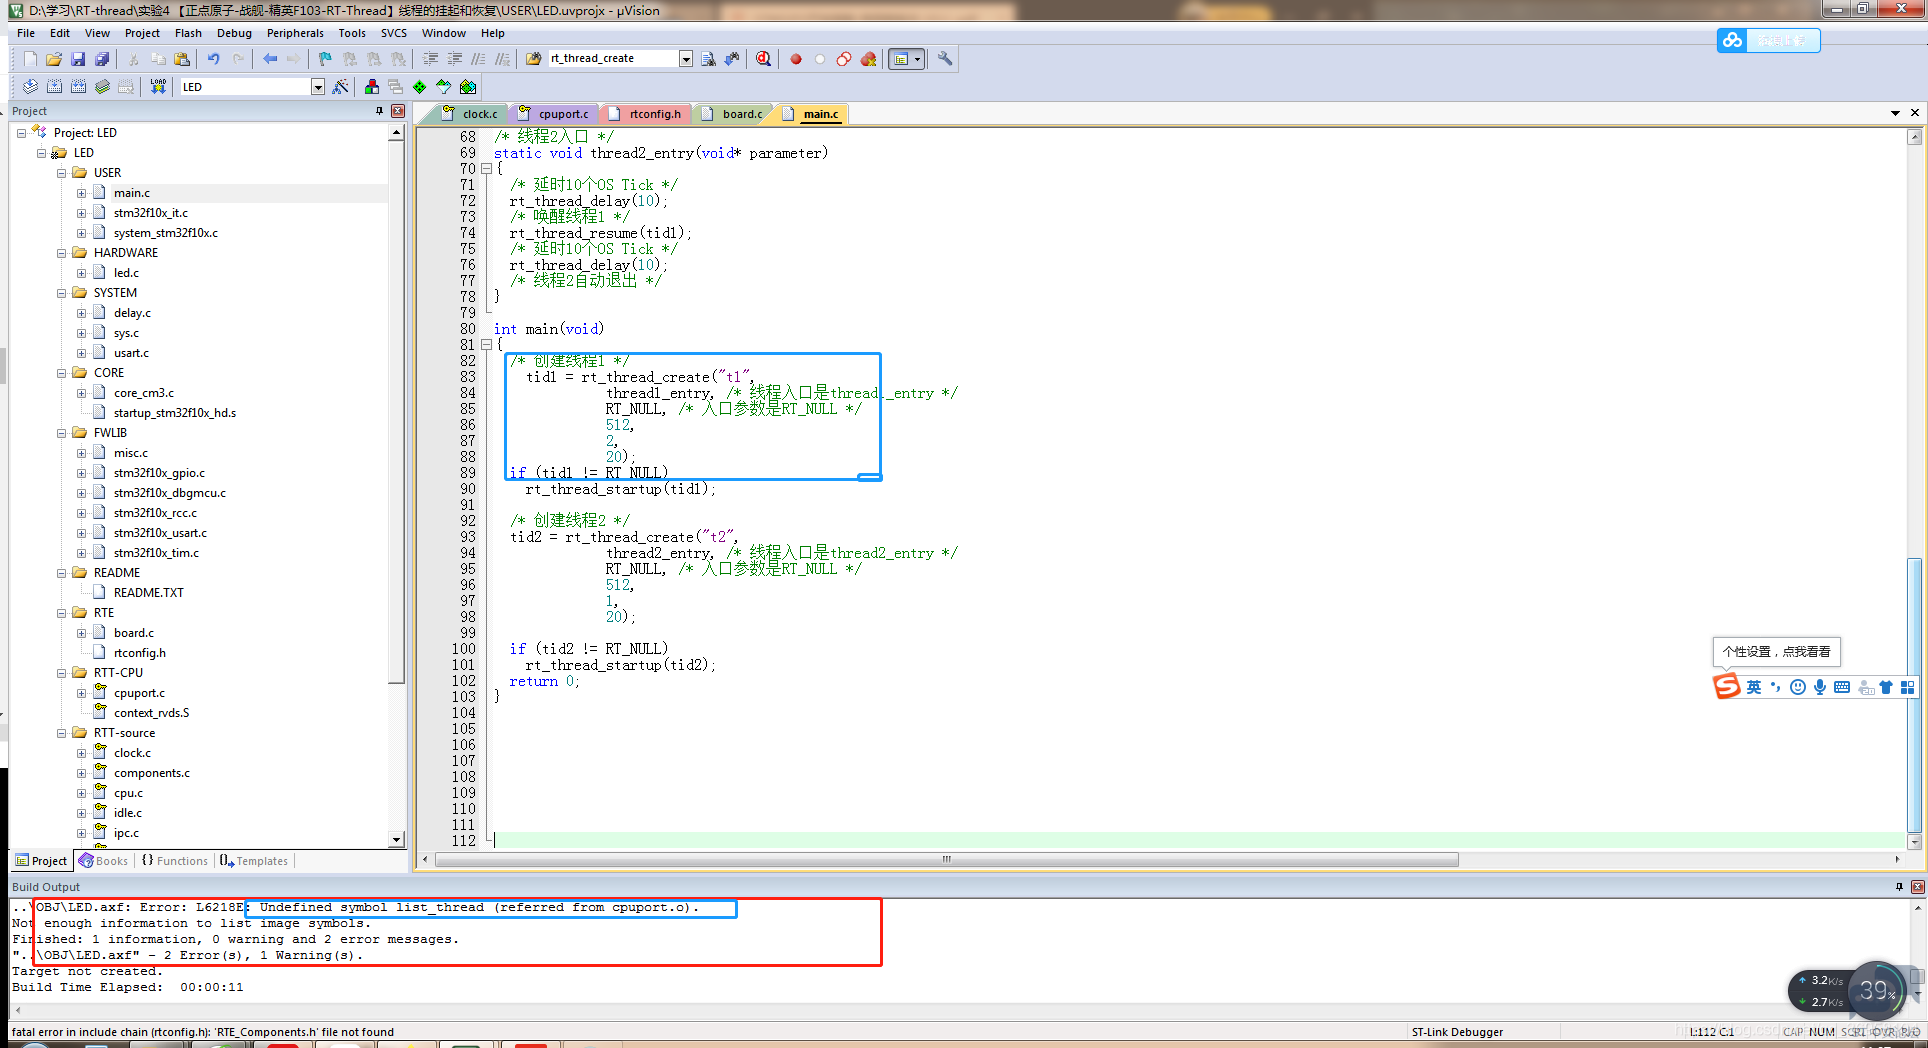Collapse the CORE group

pos(62,373)
